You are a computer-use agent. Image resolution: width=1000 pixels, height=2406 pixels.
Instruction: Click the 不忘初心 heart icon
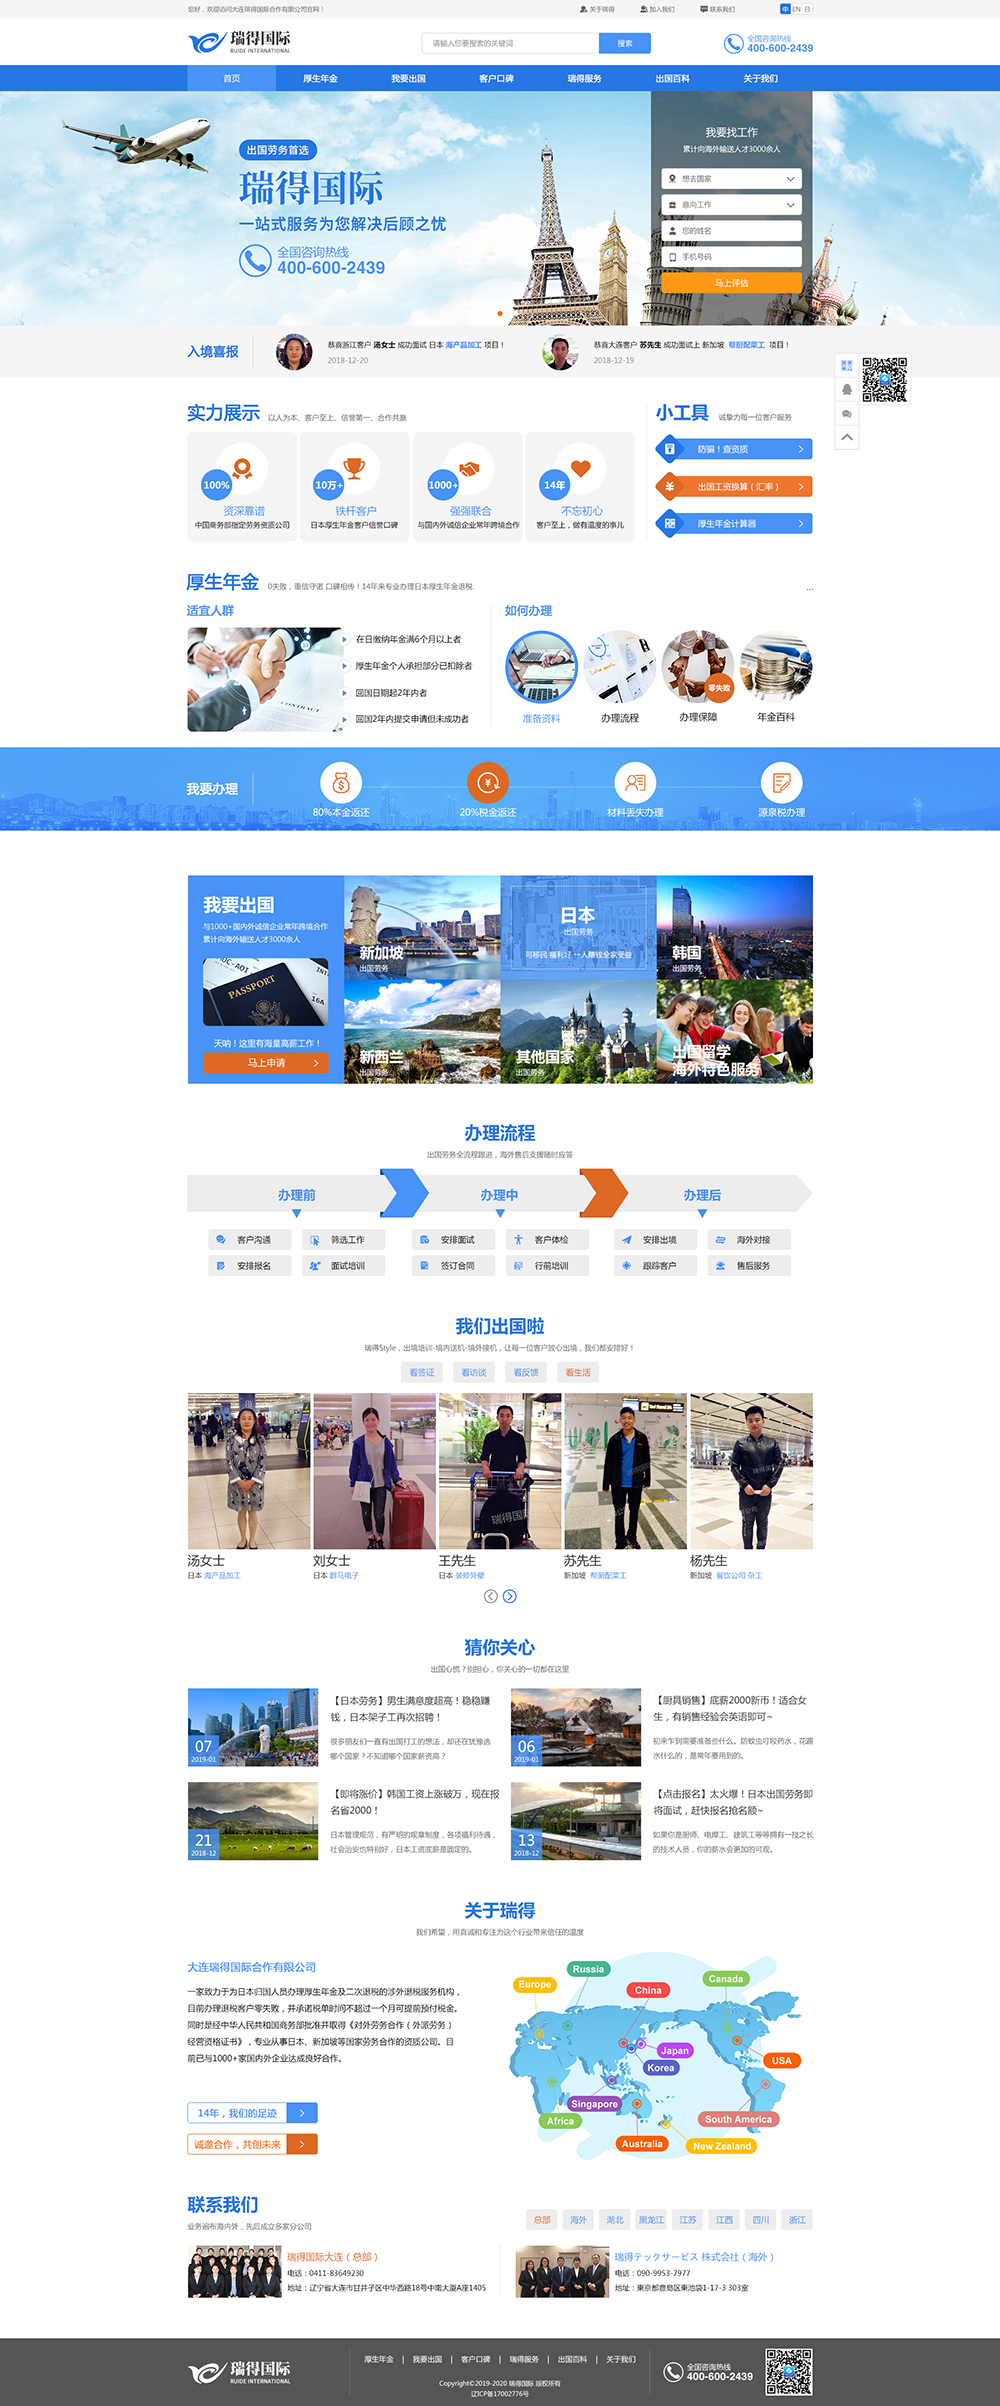pos(581,468)
